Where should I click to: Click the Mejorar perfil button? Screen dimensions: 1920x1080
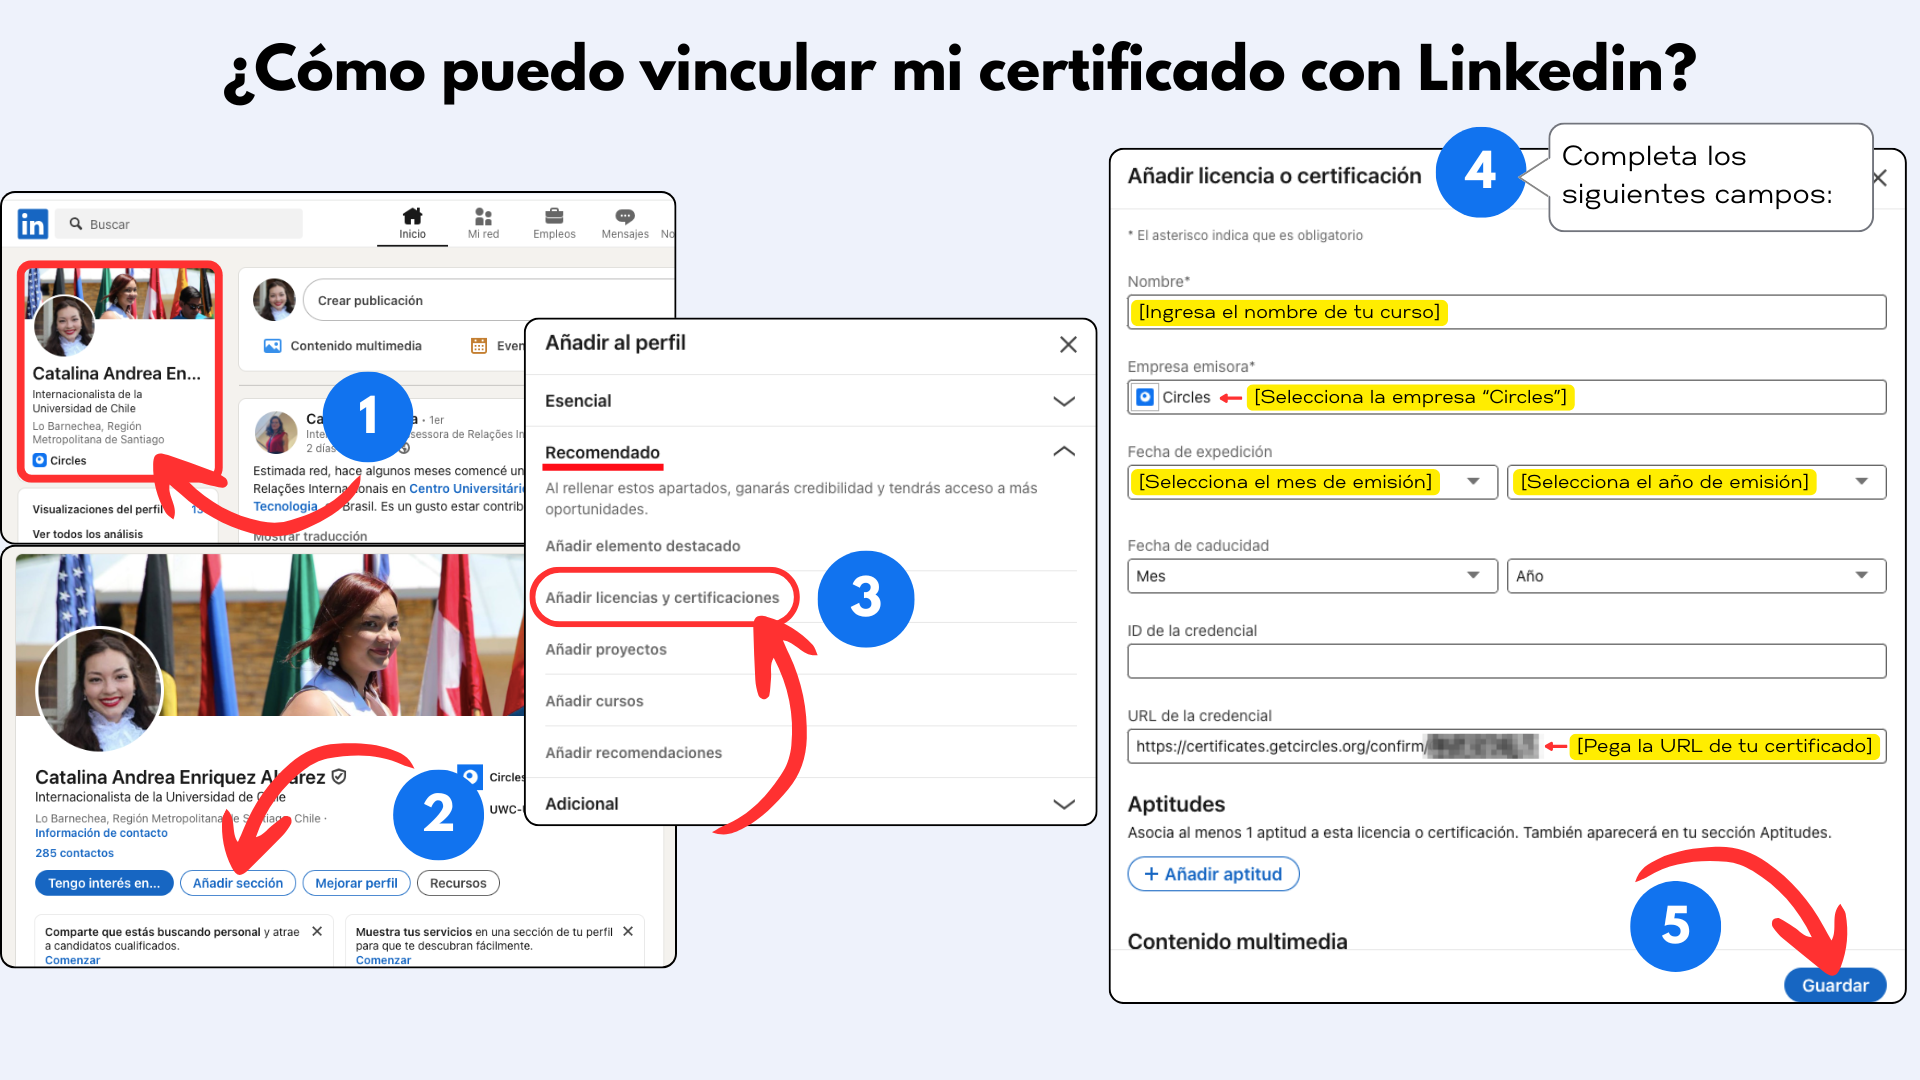(x=356, y=883)
